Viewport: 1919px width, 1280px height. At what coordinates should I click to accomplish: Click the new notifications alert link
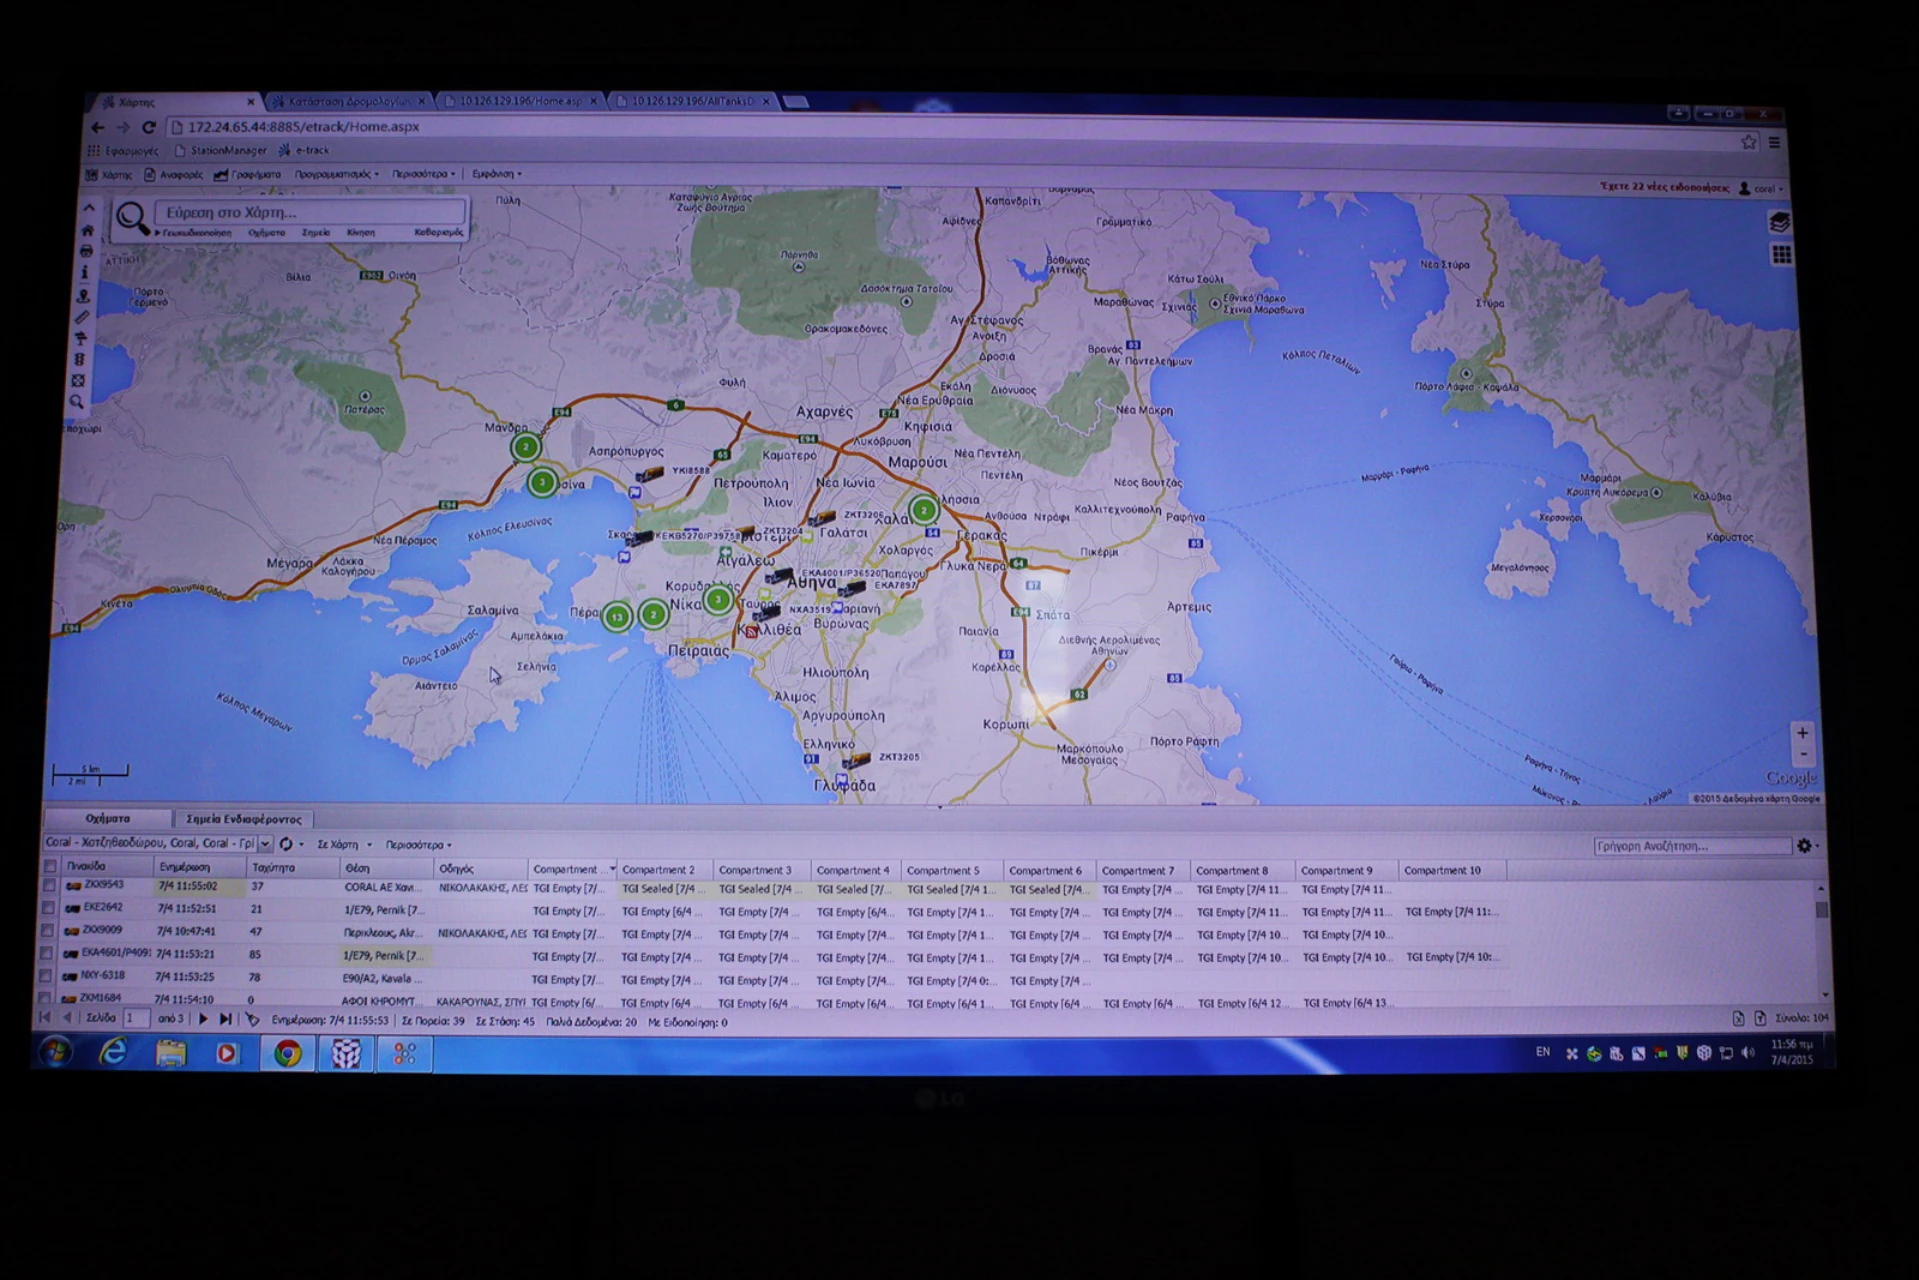point(1663,187)
